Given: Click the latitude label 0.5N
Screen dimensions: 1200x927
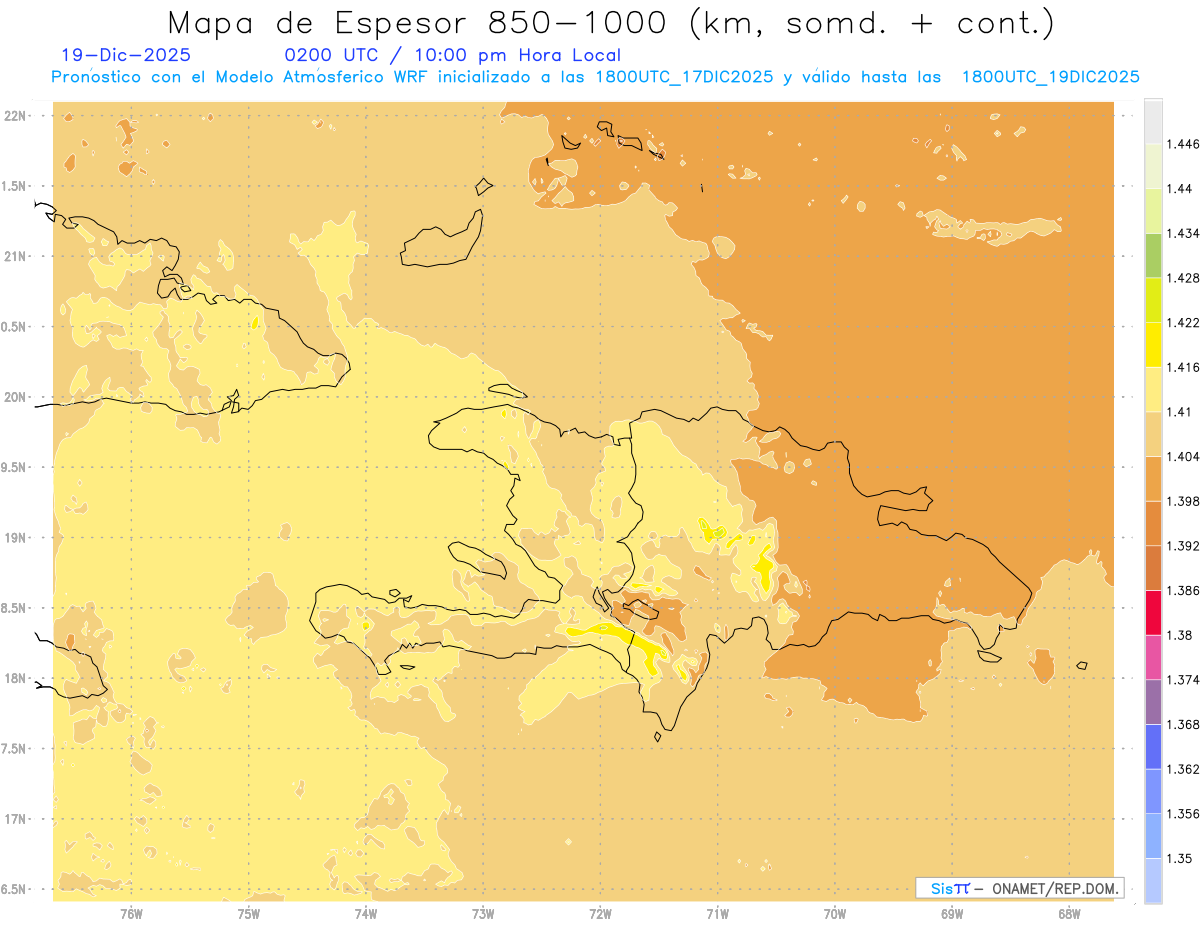Looking at the screenshot, I should pyautogui.click(x=15, y=327).
